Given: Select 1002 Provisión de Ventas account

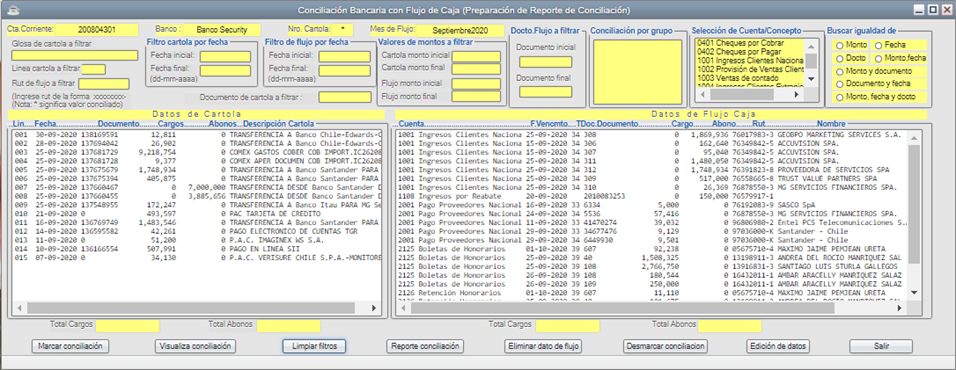Looking at the screenshot, I should [x=749, y=69].
